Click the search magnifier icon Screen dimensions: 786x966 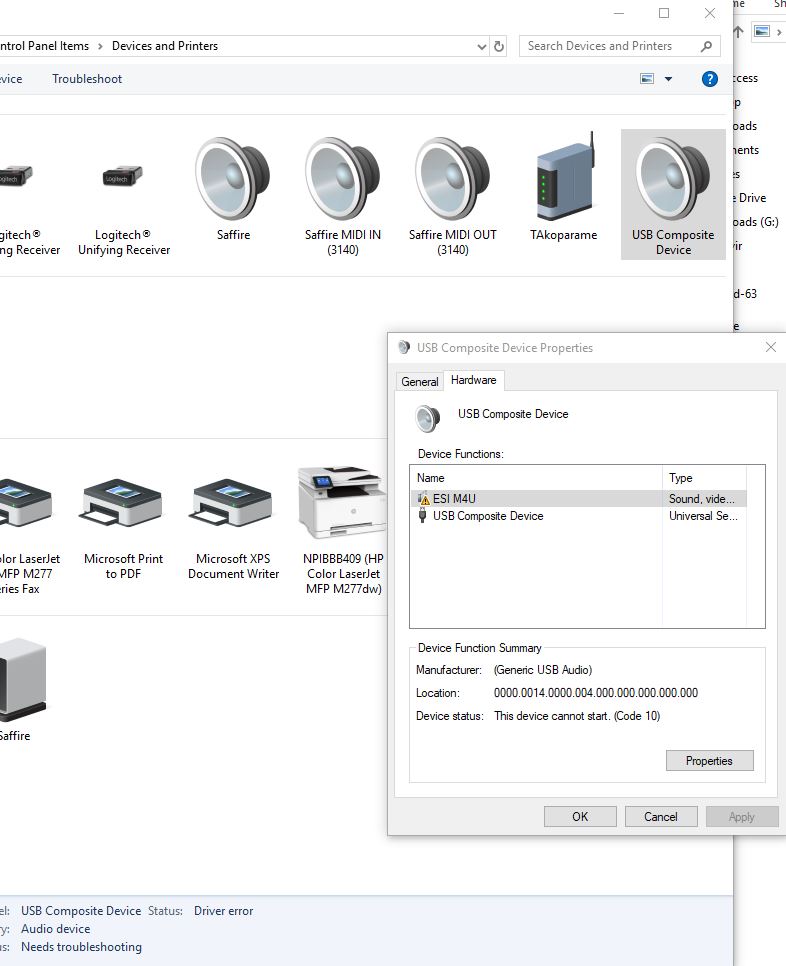[707, 46]
